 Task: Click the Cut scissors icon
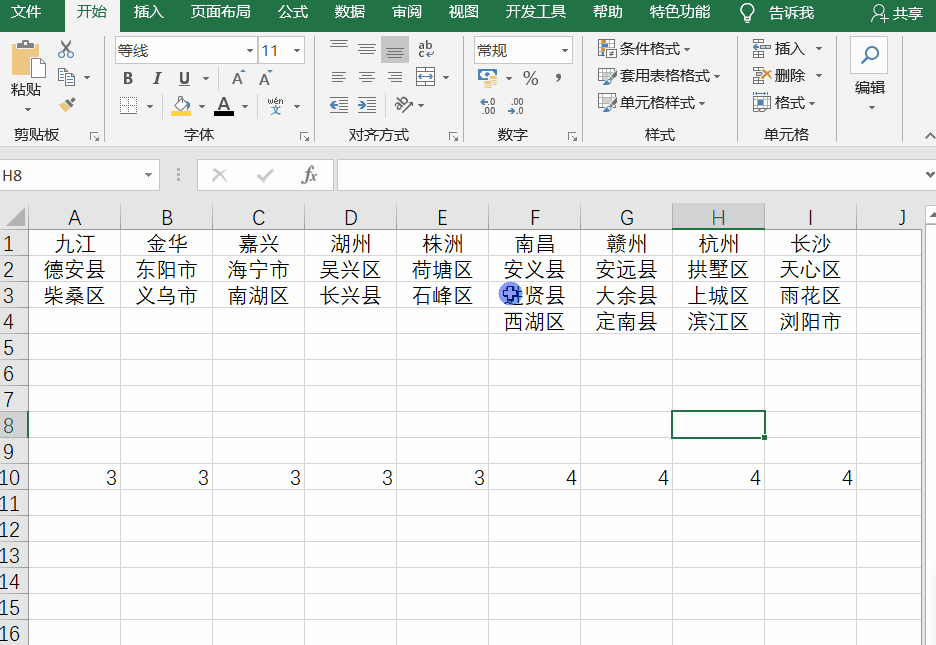(66, 50)
